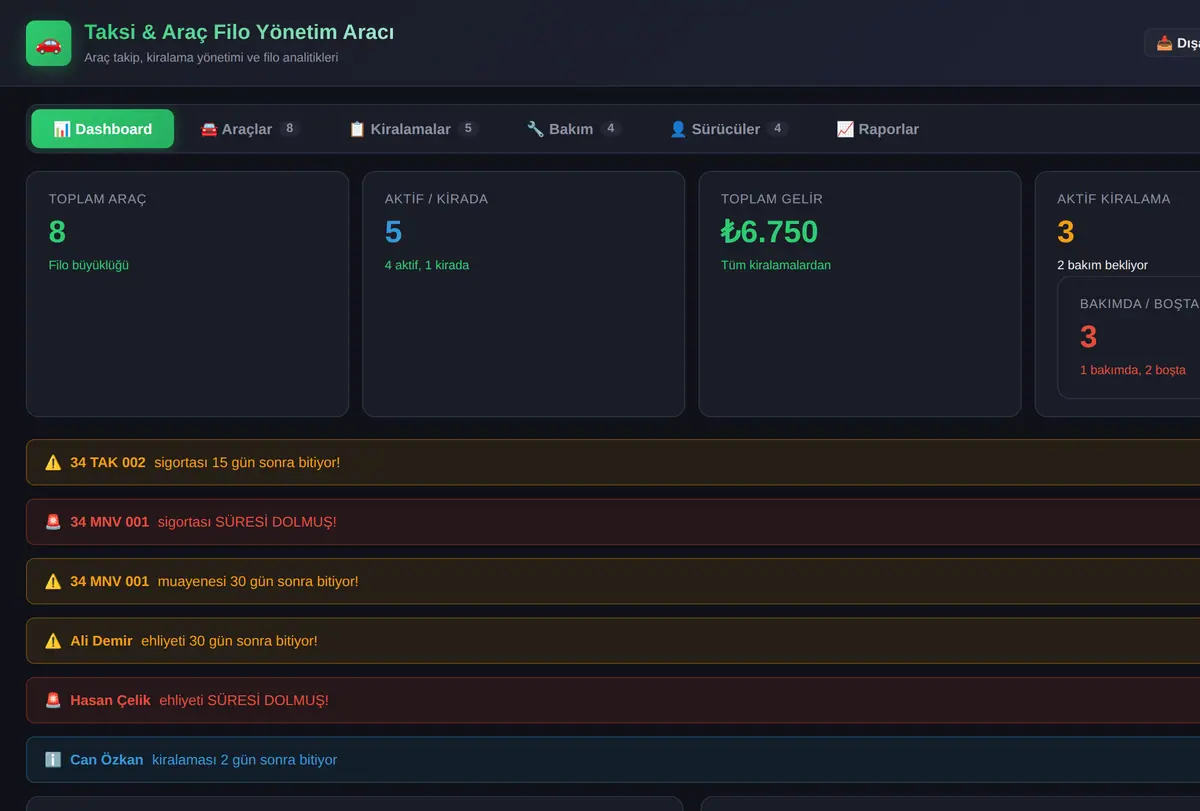Open the Kiralamalar tab
1200x811 pixels.
click(413, 129)
